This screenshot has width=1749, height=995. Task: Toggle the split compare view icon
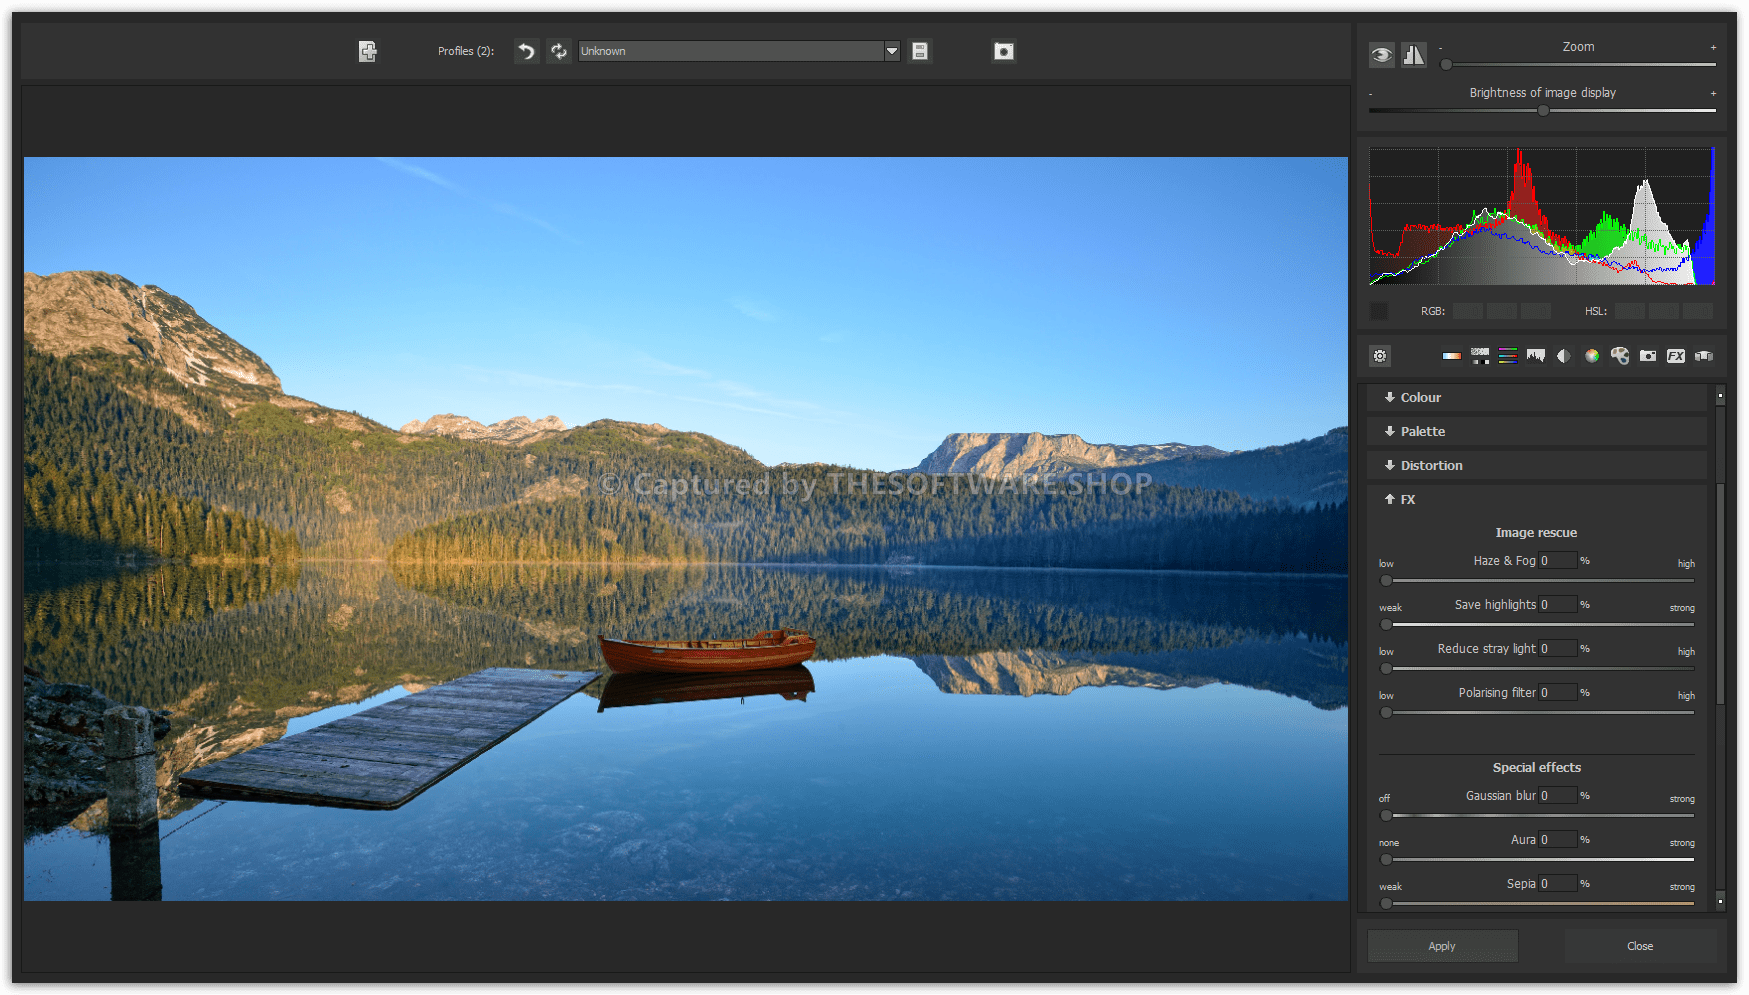tap(1414, 55)
